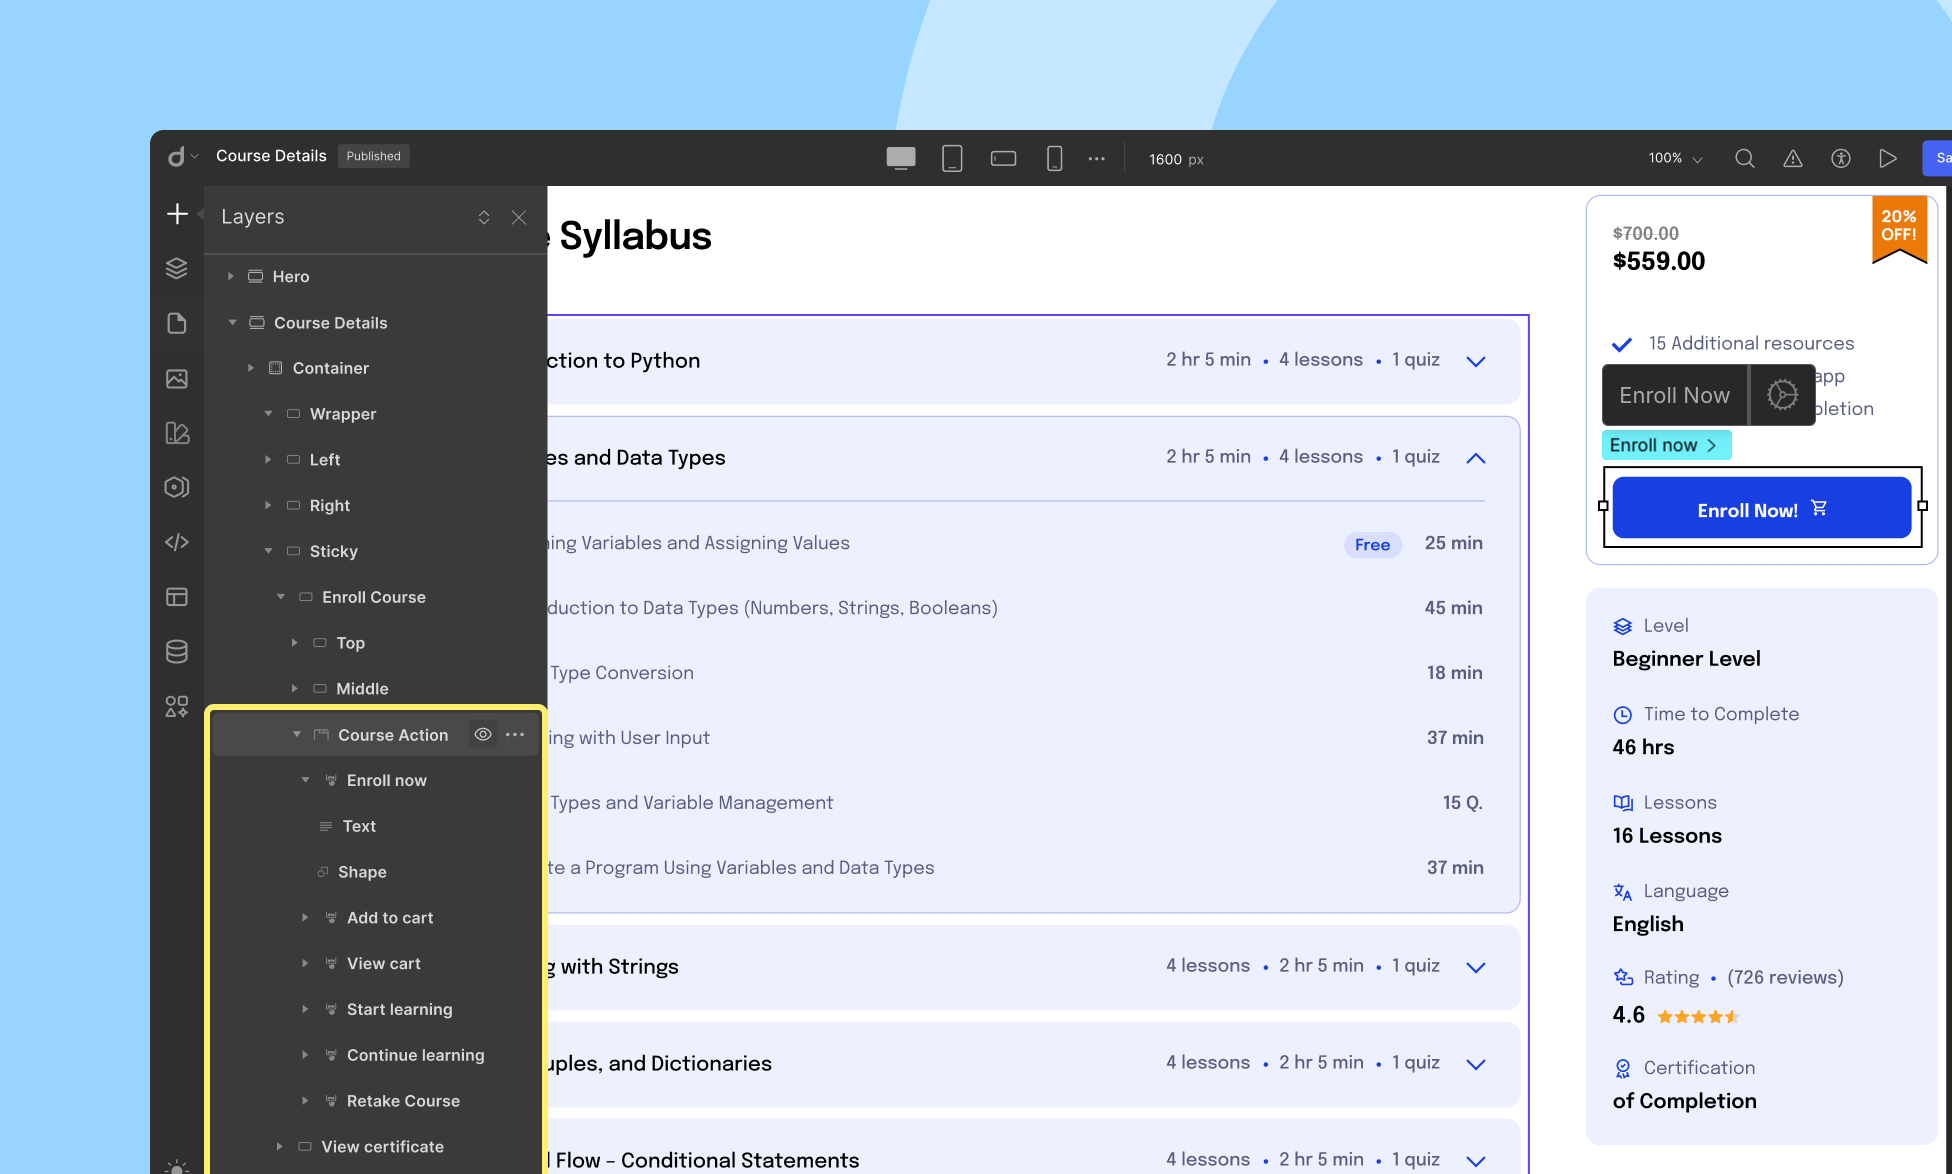Open the components hexagon sidebar icon
Viewport: 1952px width, 1174px height.
[177, 487]
